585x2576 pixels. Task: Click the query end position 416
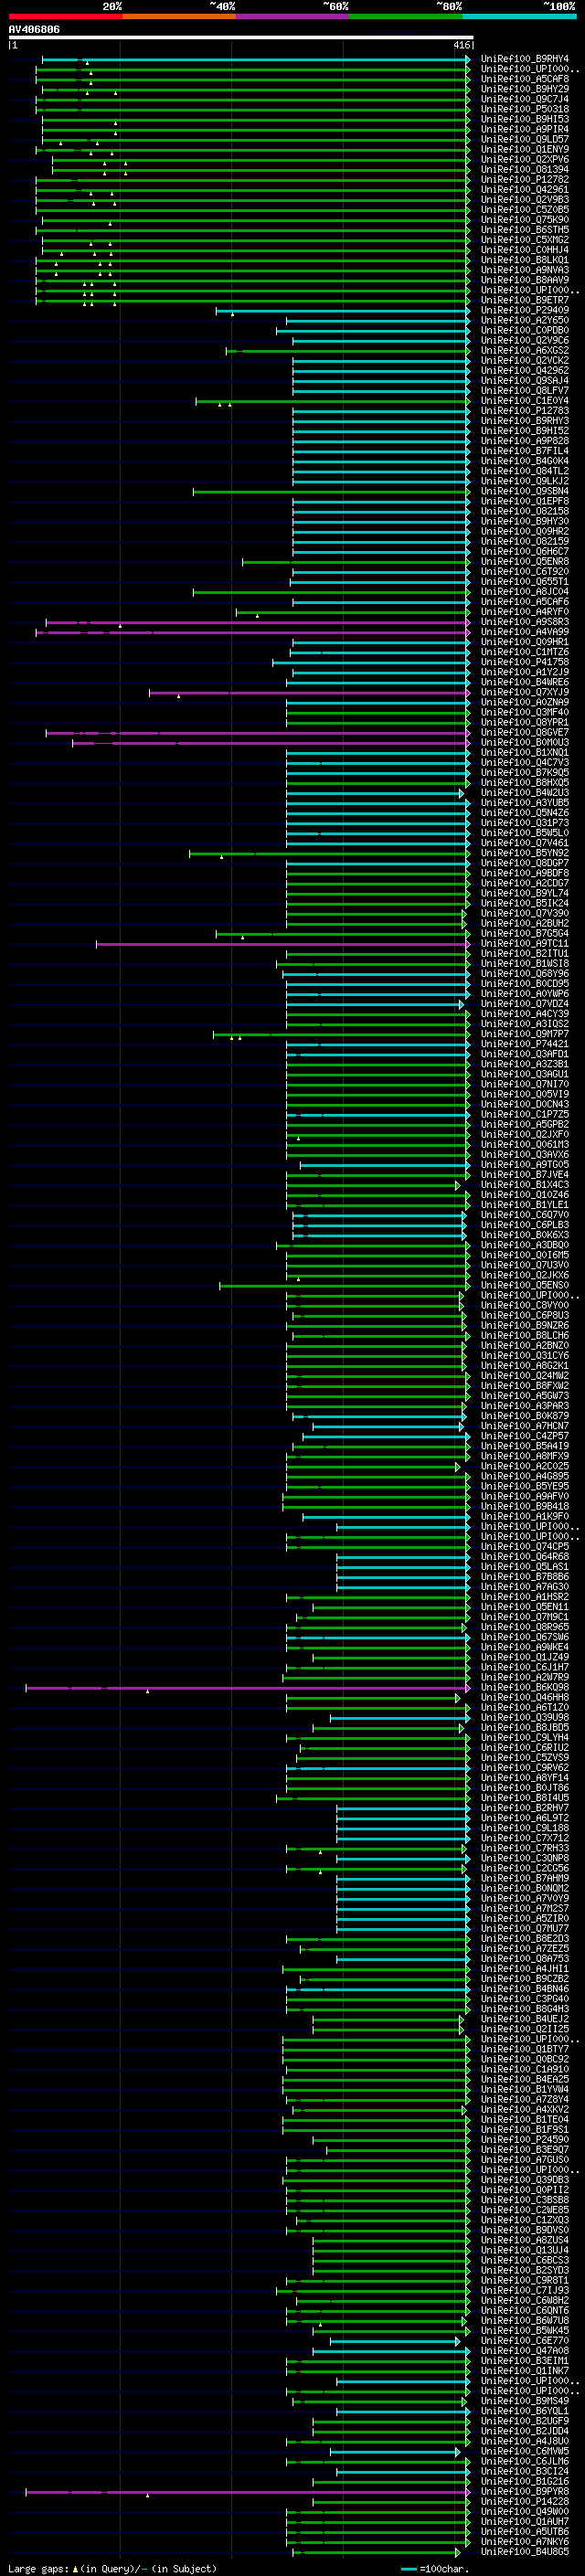click(x=461, y=46)
